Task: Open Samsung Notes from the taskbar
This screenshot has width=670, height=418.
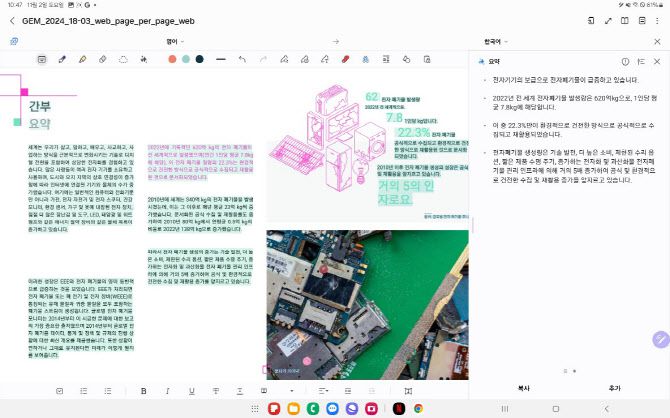Action: 274,409
